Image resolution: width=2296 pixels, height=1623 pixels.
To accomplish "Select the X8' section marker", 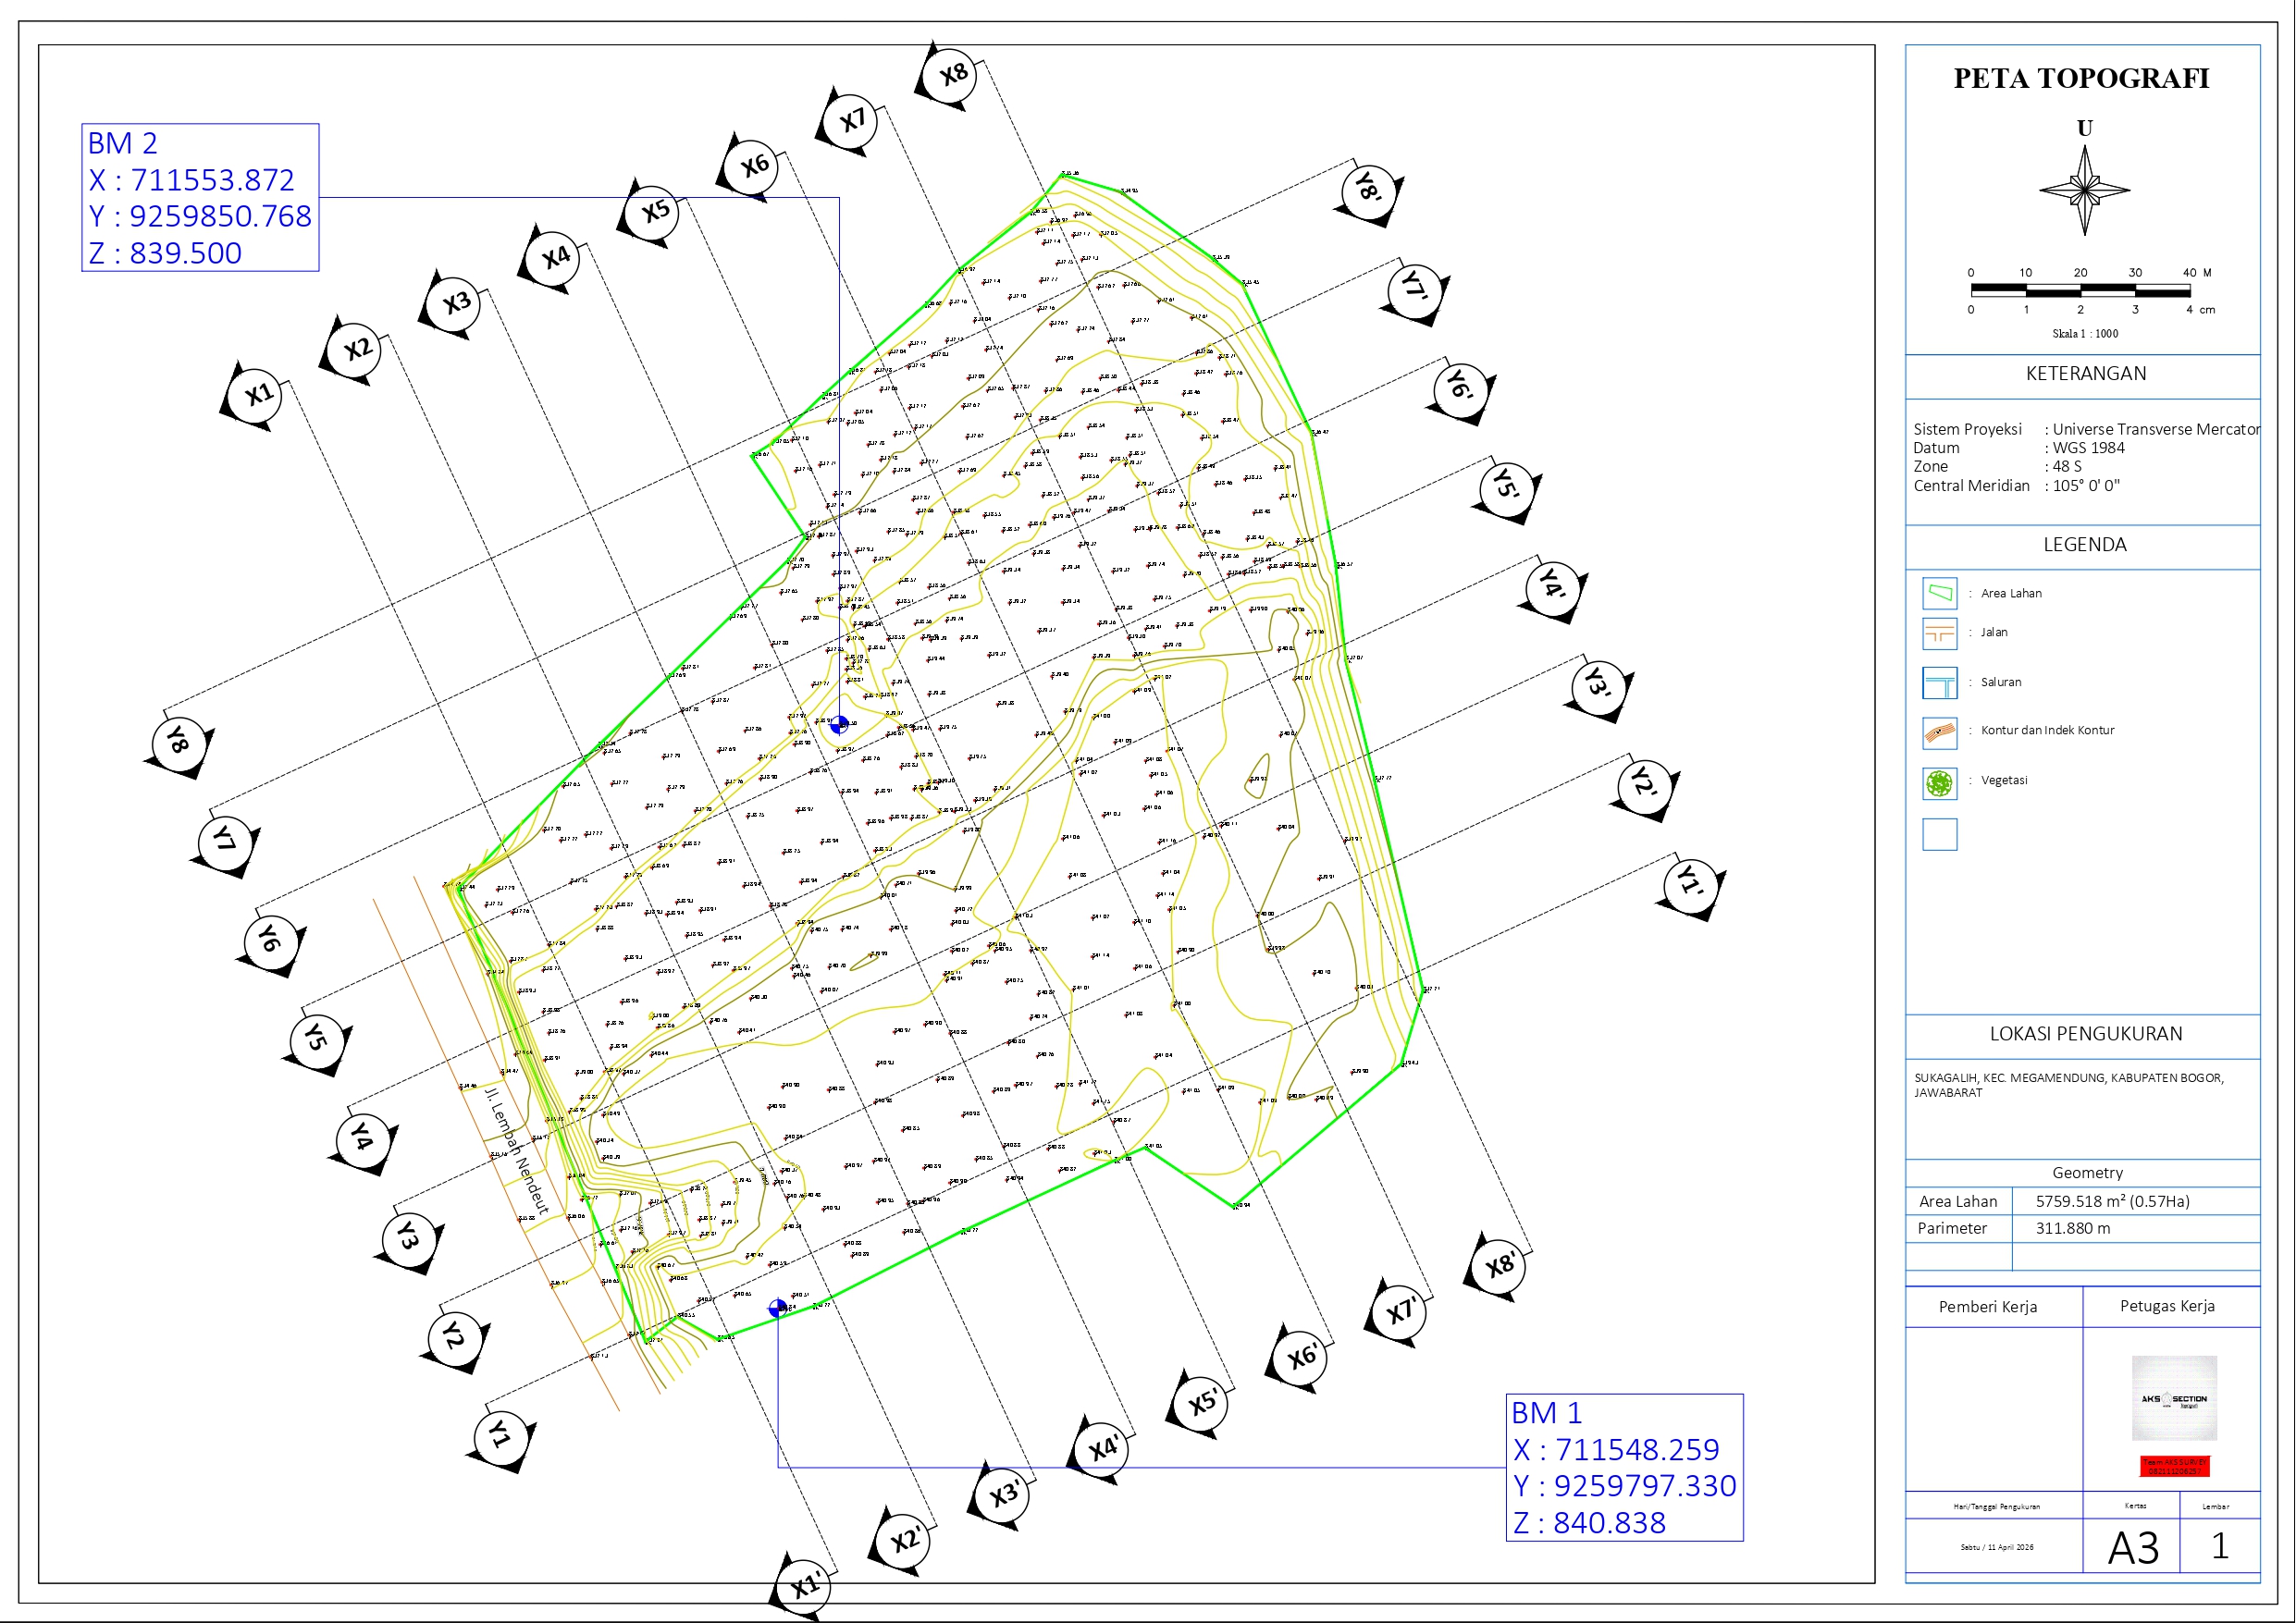I will pyautogui.click(x=1499, y=1265).
